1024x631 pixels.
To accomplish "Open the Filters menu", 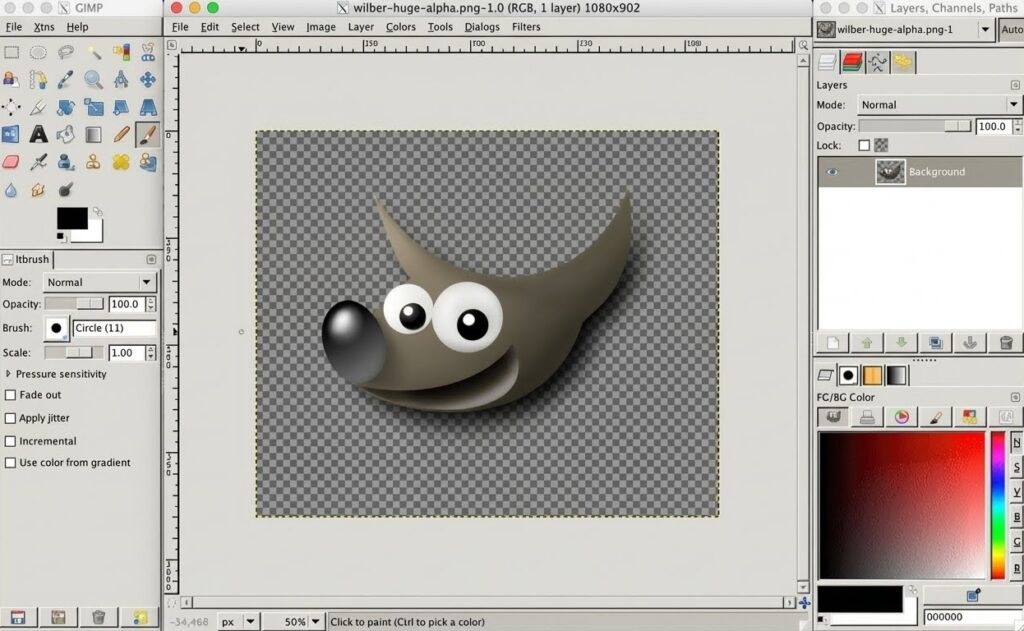I will pyautogui.click(x=527, y=27).
